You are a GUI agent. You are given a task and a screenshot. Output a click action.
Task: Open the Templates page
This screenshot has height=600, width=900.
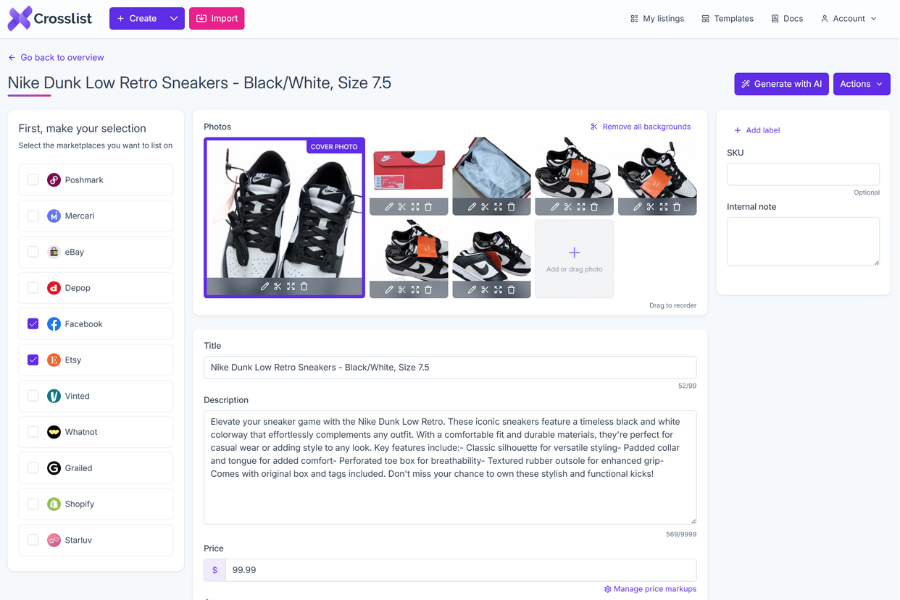[727, 18]
